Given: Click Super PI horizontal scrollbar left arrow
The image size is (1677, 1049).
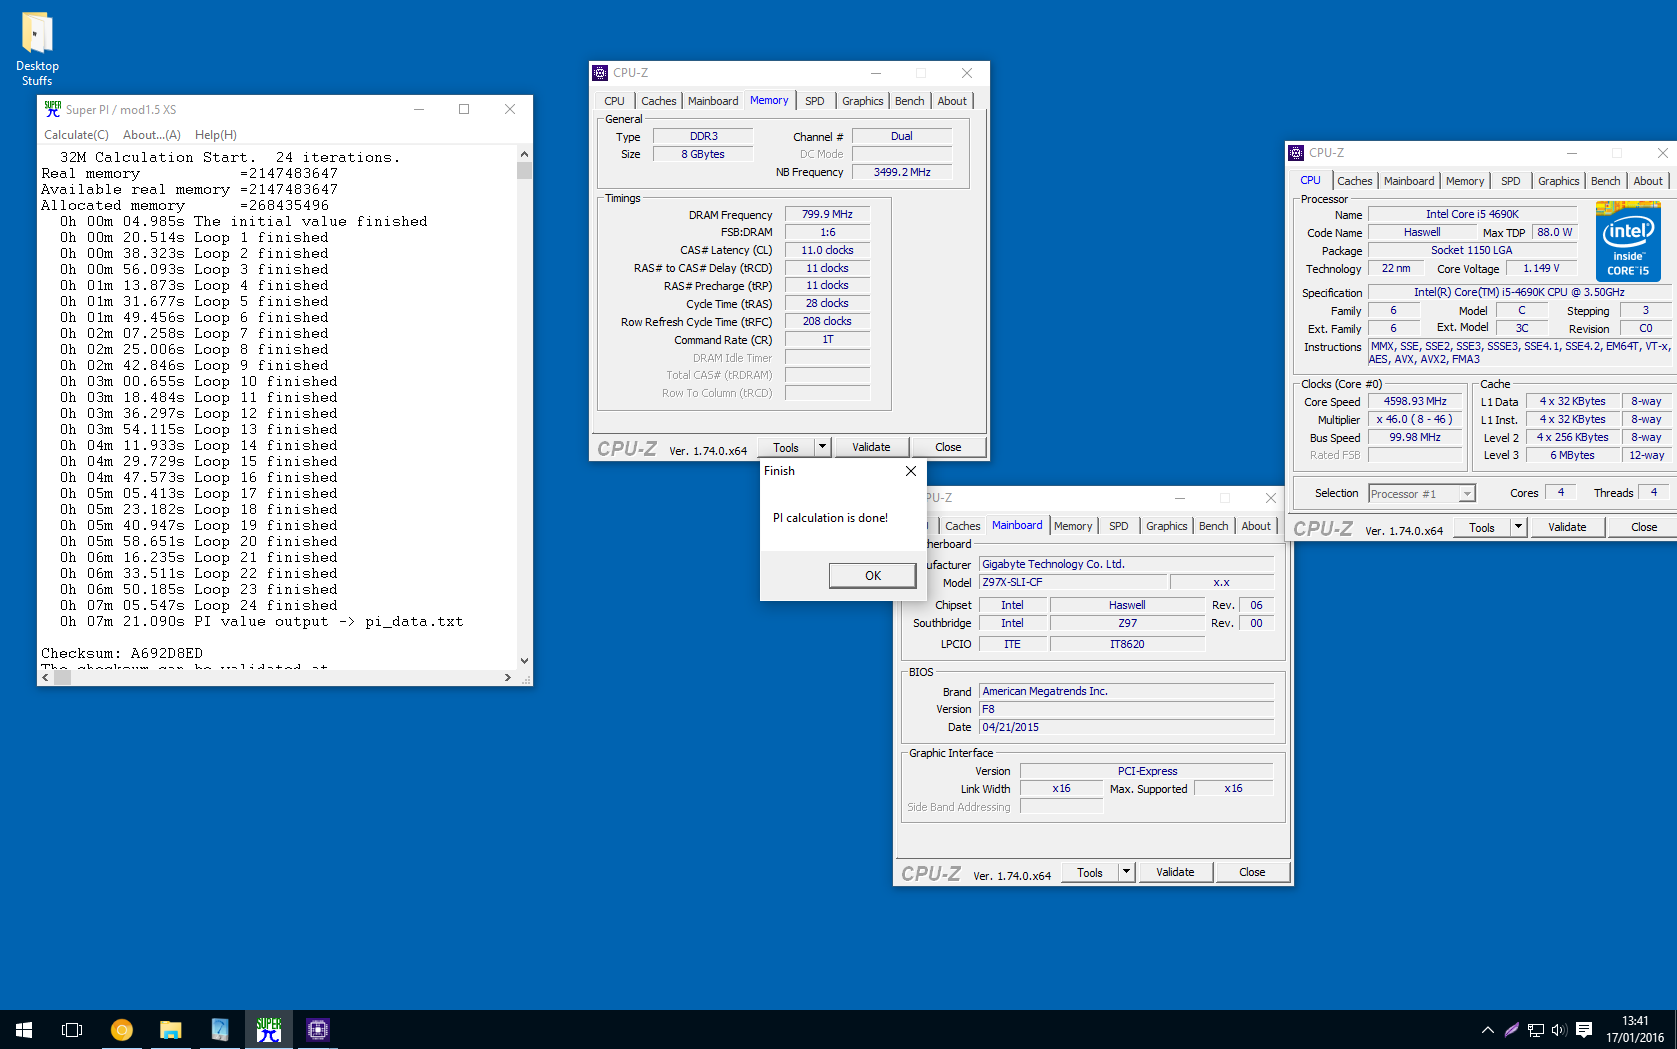Looking at the screenshot, I should tap(45, 677).
